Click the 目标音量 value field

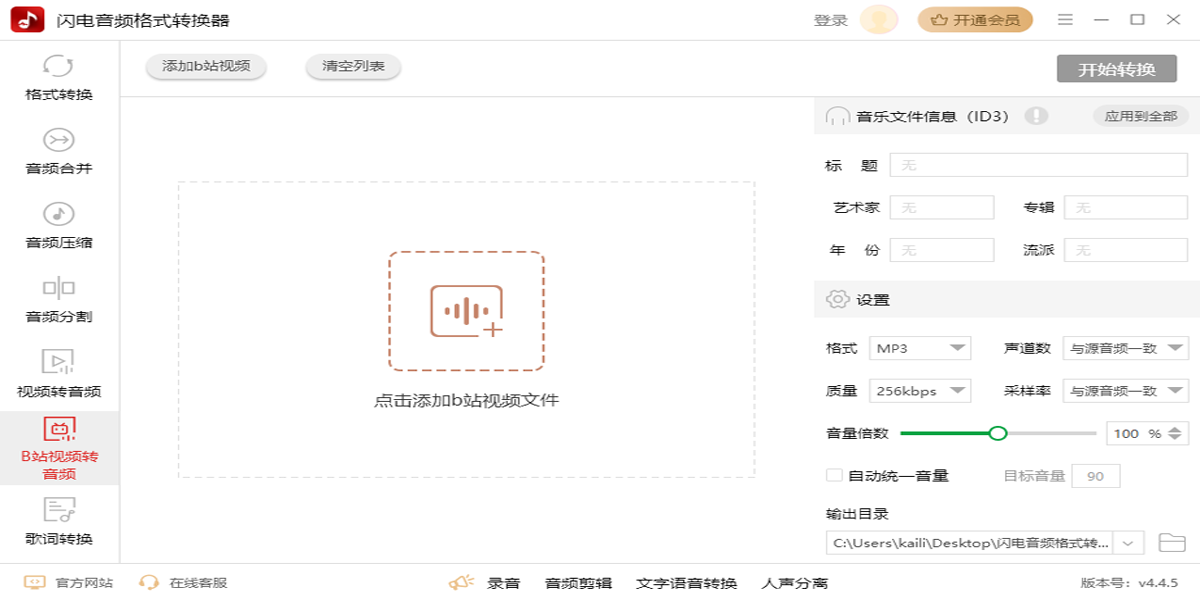point(1096,476)
